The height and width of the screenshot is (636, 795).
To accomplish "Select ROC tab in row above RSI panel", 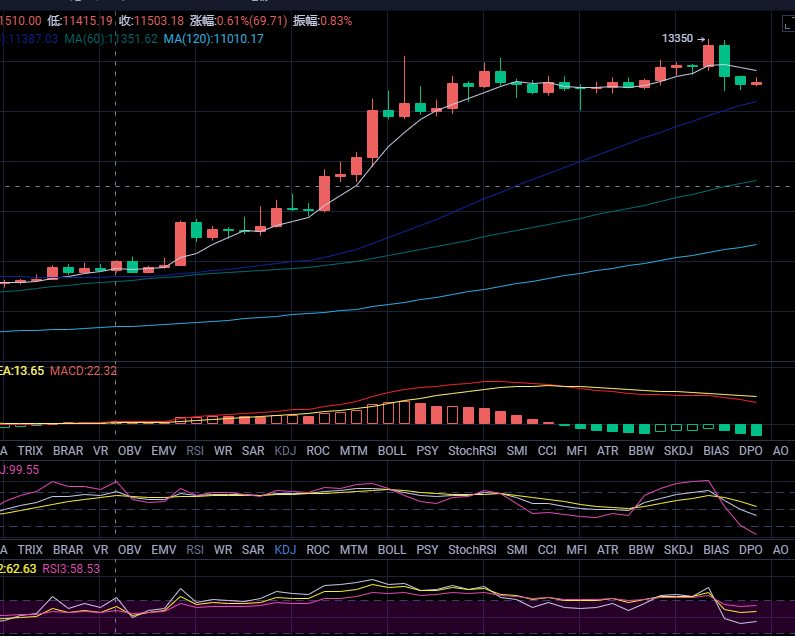I will coord(318,549).
